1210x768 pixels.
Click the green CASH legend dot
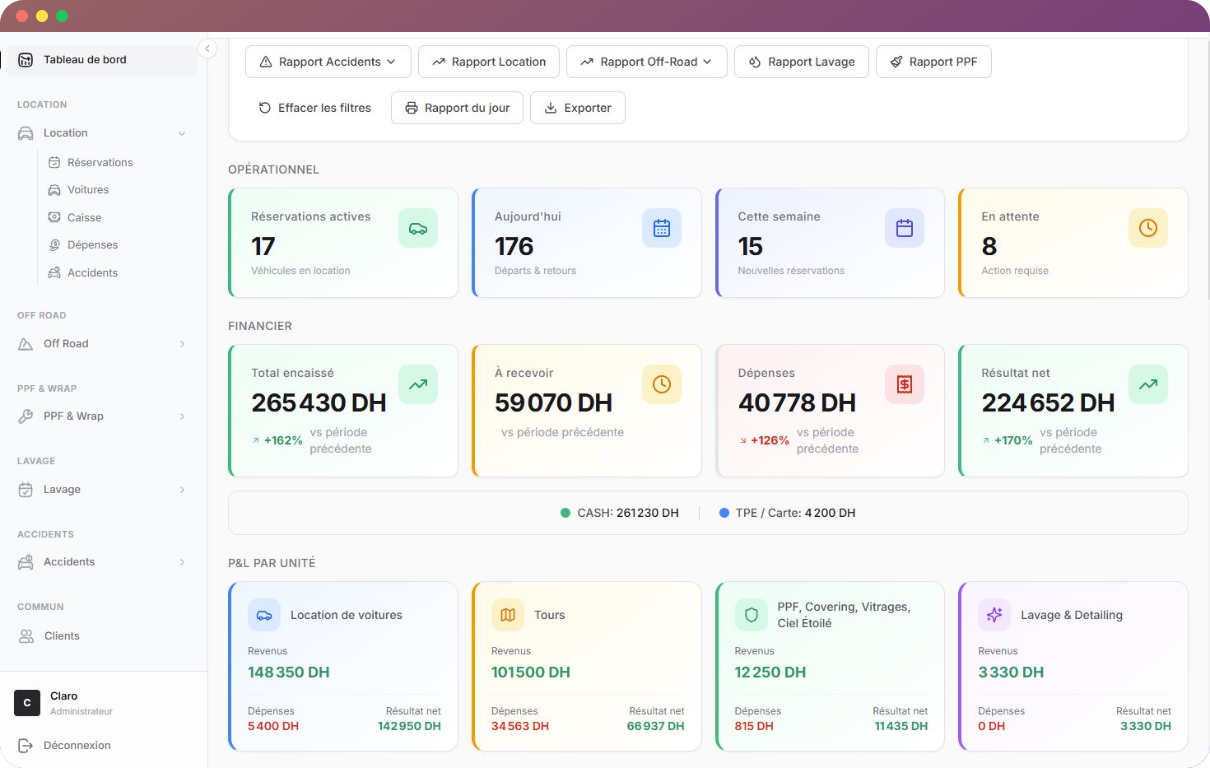click(566, 513)
